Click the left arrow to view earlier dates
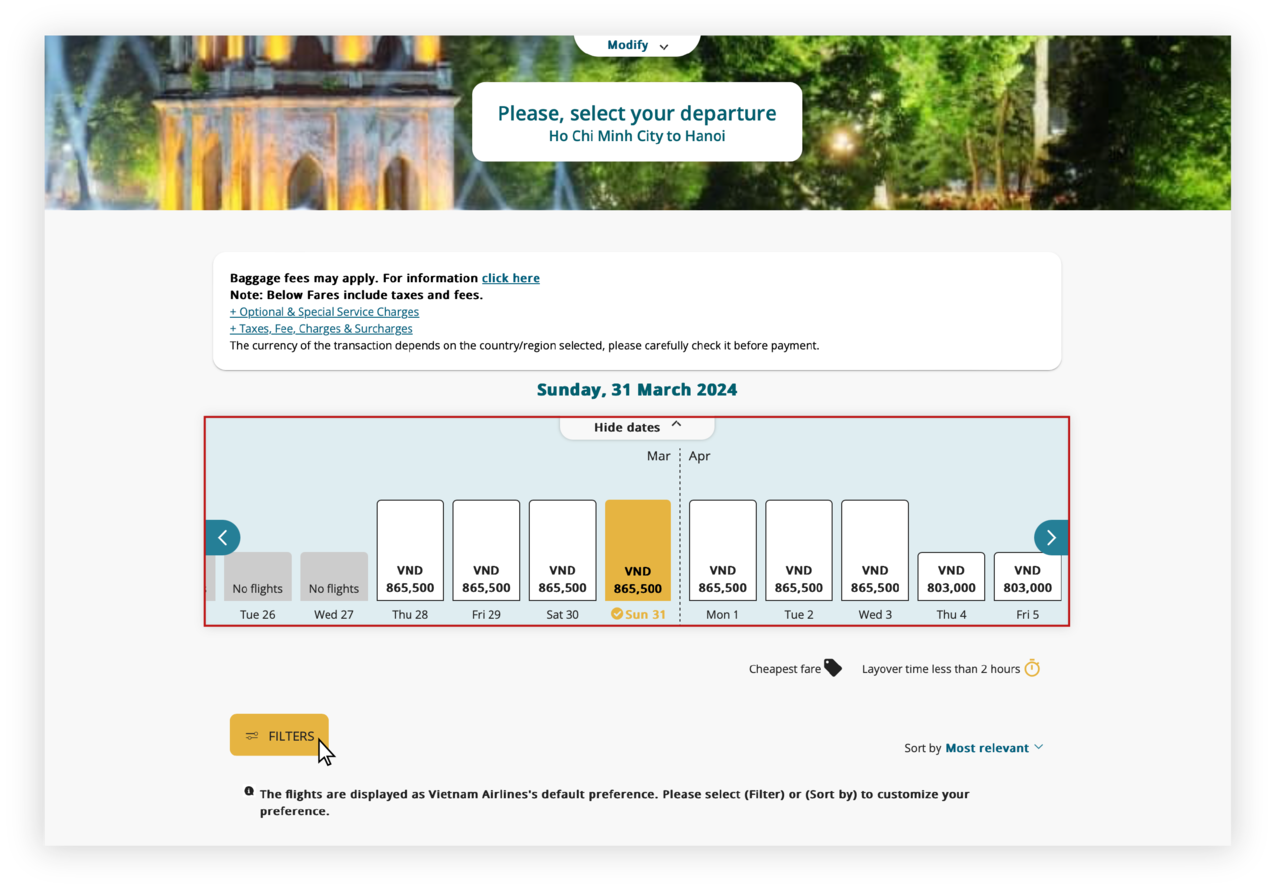Screen dimensions: 1276x888 [x=222, y=537]
